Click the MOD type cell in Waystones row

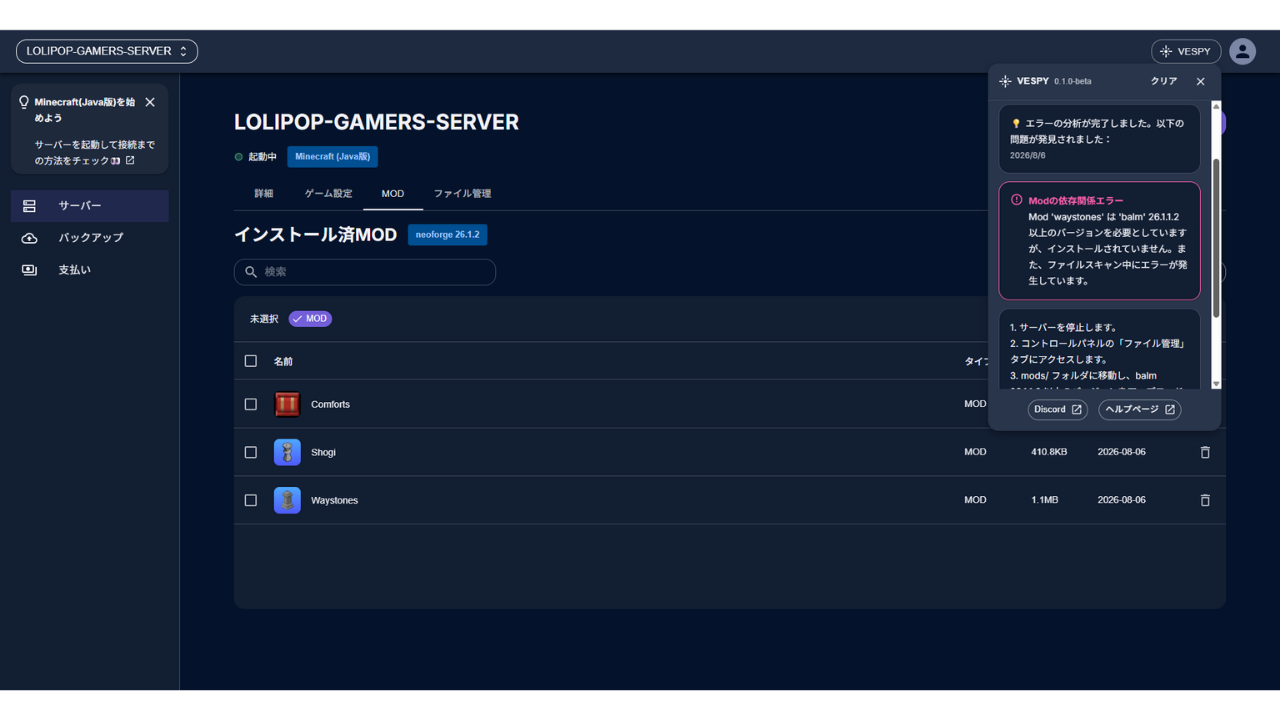point(975,500)
